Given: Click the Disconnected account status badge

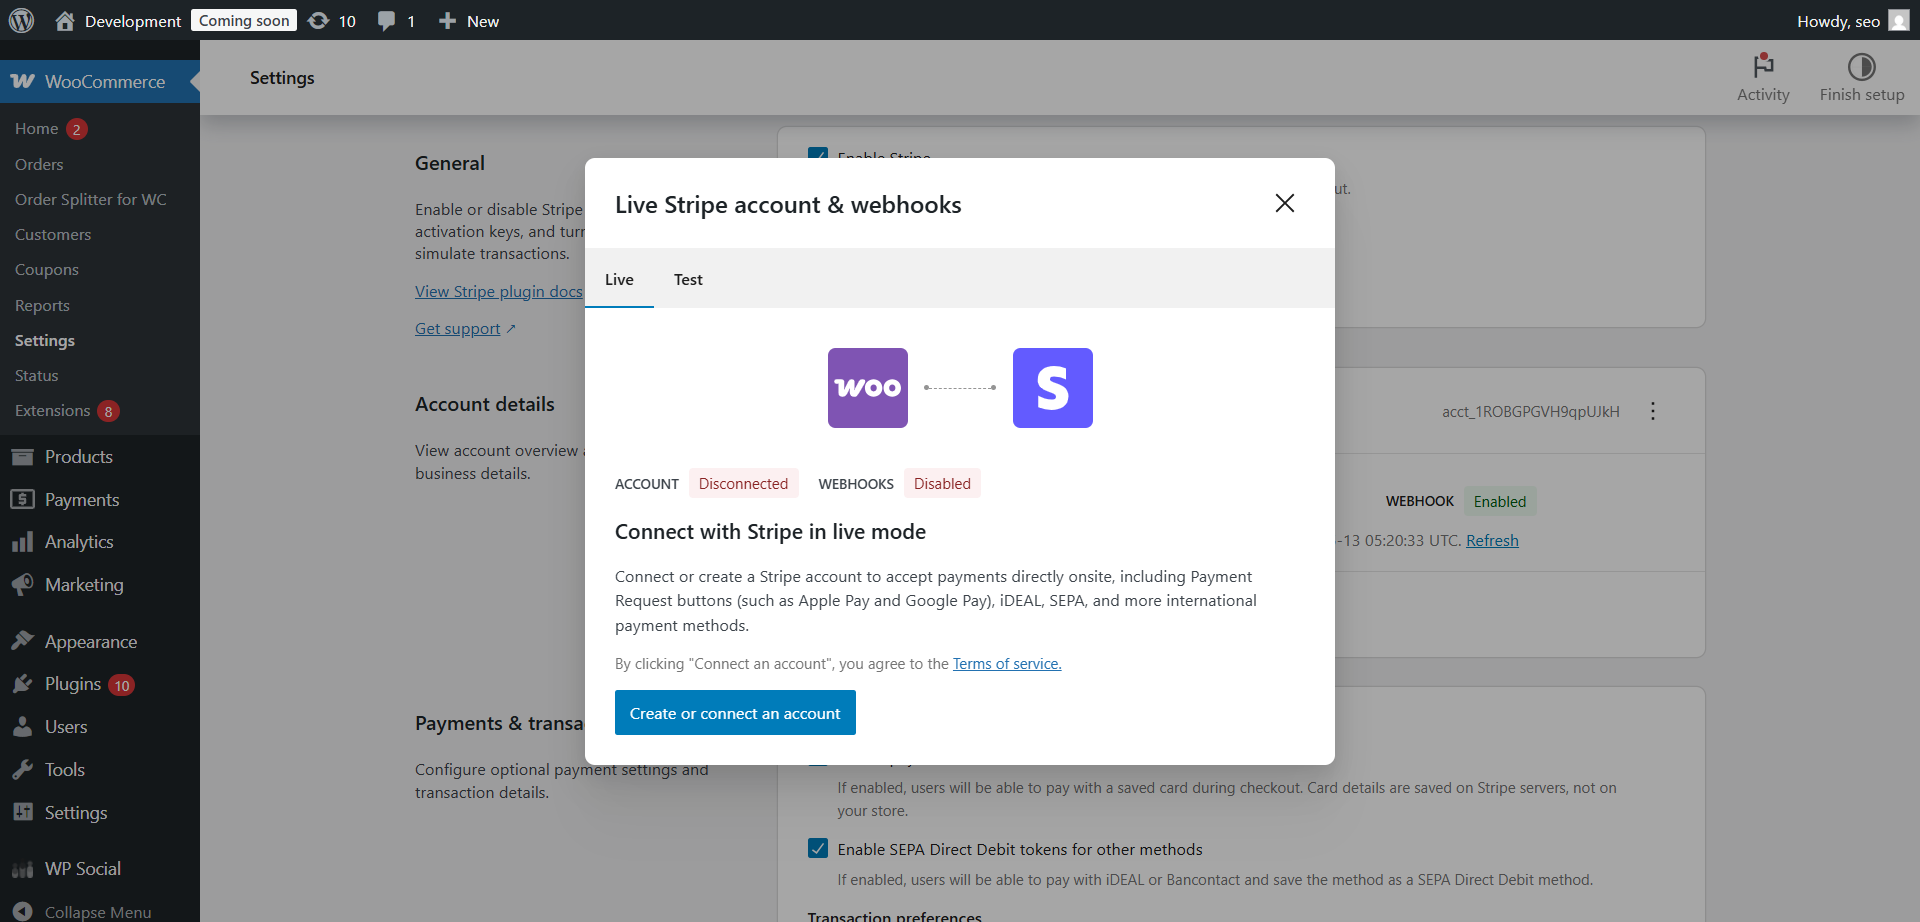Looking at the screenshot, I should point(743,483).
